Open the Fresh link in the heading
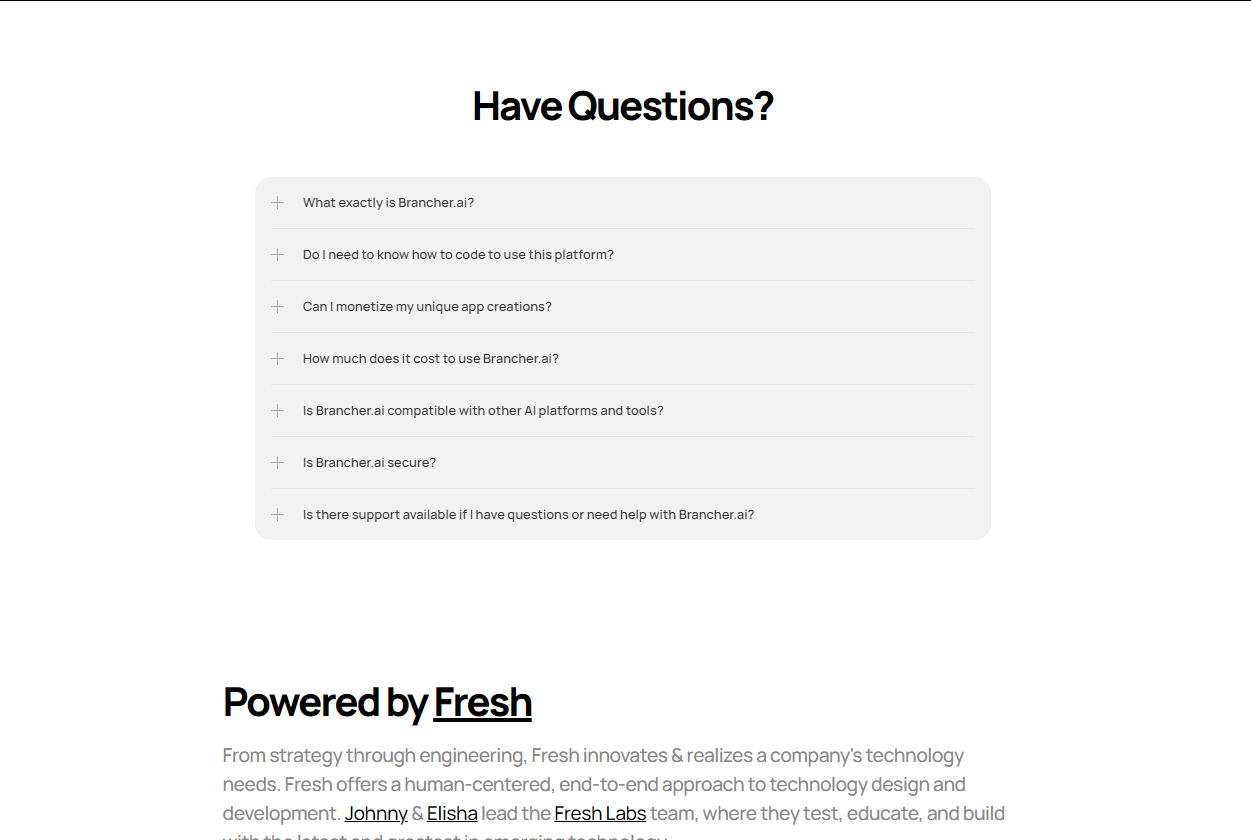 click(482, 703)
